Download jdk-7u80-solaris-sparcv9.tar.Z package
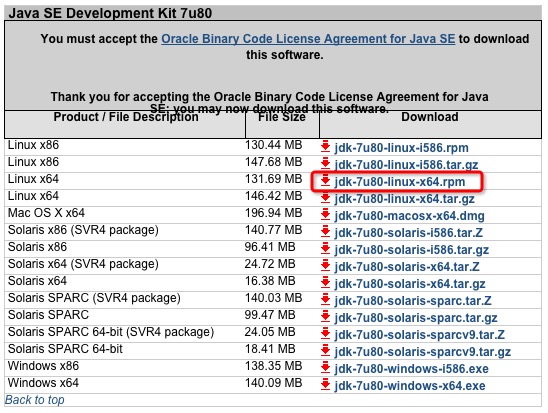Image resolution: width=548 pixels, height=413 pixels. 419,335
